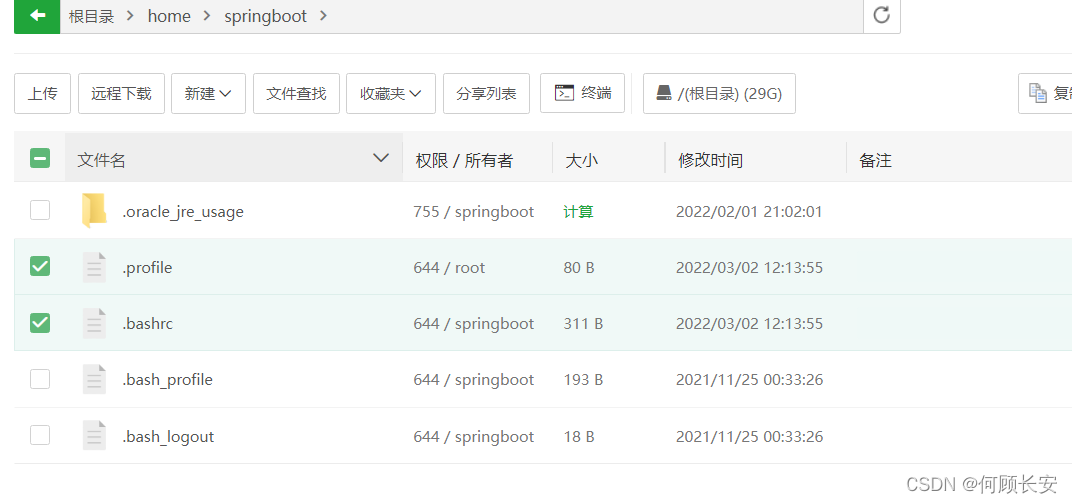The width and height of the screenshot is (1072, 503).
Task: Click the 2022/02/01 21:02:01 timestamp
Action: [749, 212]
